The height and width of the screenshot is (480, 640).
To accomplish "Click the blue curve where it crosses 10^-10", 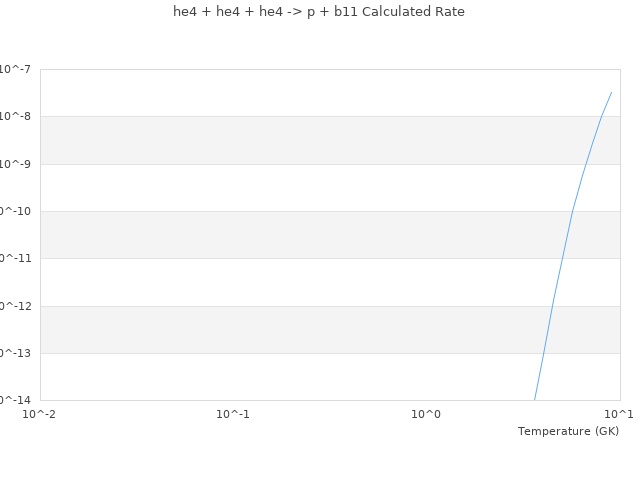I will (x=573, y=211).
